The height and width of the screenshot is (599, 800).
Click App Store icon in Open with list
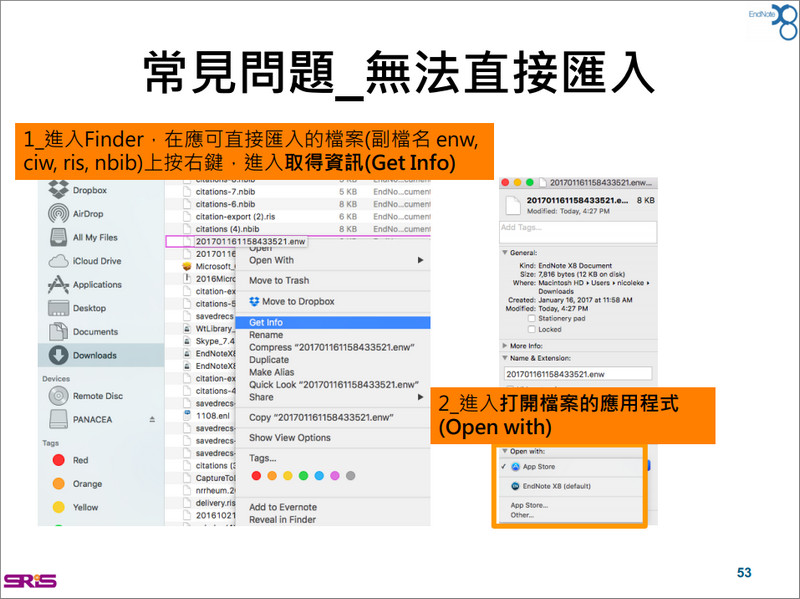[x=515, y=466]
